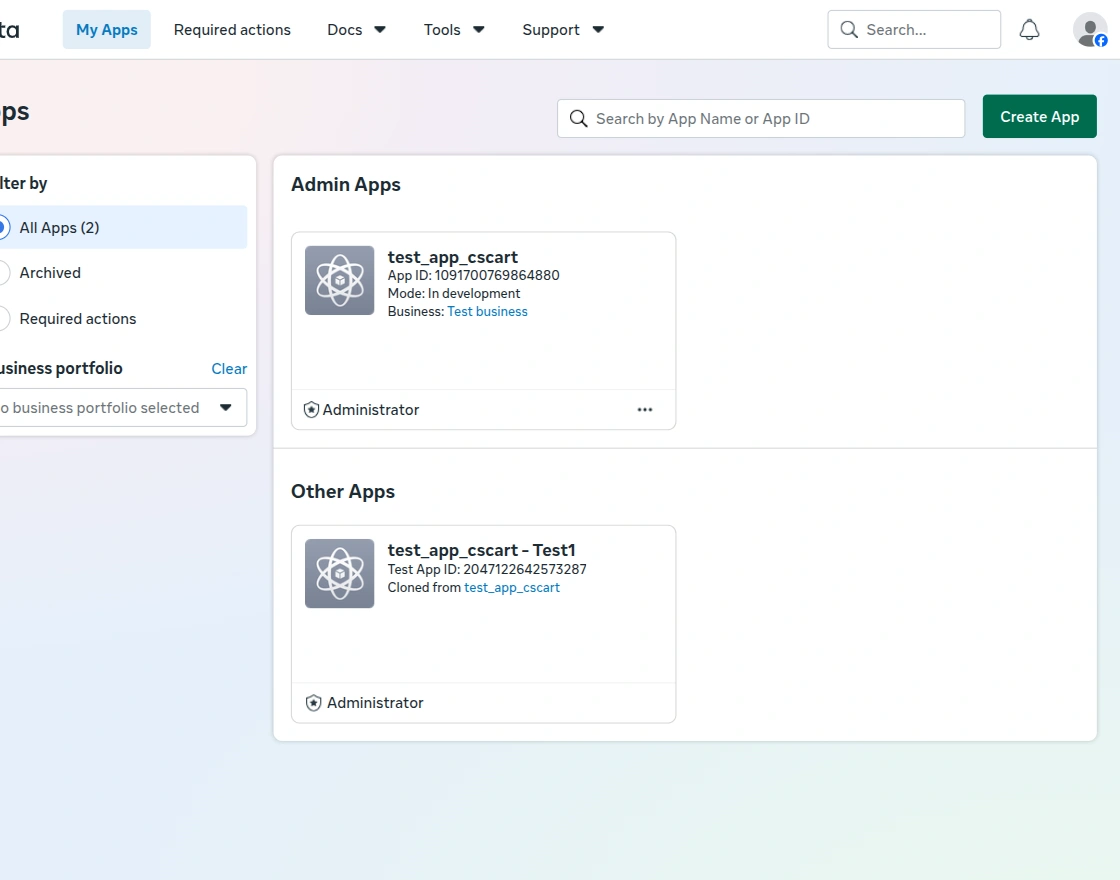Click the test_app_cscart - Test1 app icon
Screen dimensions: 1120x880
click(339, 574)
